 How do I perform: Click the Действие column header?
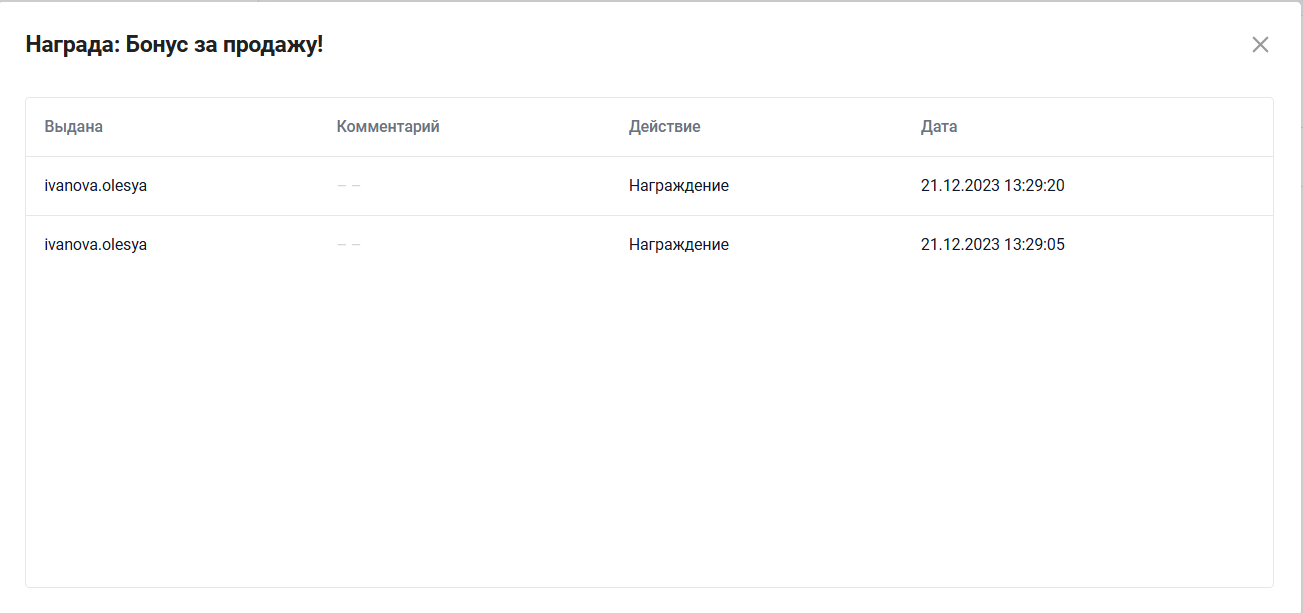pyautogui.click(x=664, y=127)
